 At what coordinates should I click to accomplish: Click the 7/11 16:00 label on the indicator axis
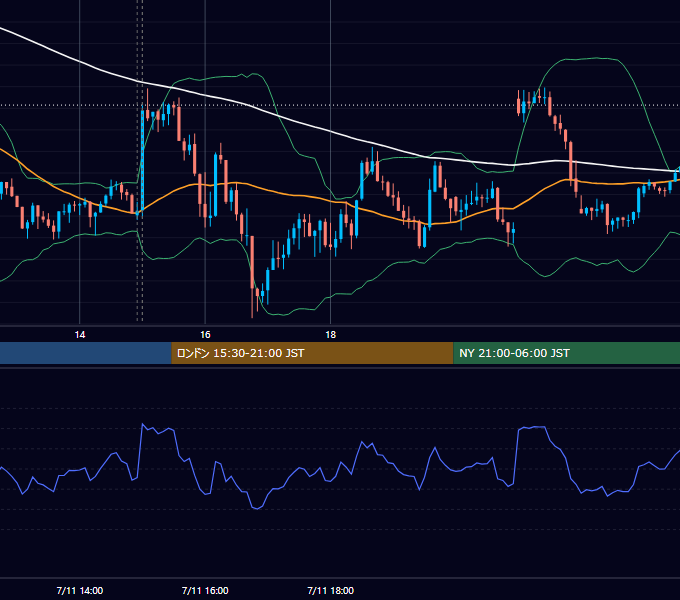coord(205,590)
